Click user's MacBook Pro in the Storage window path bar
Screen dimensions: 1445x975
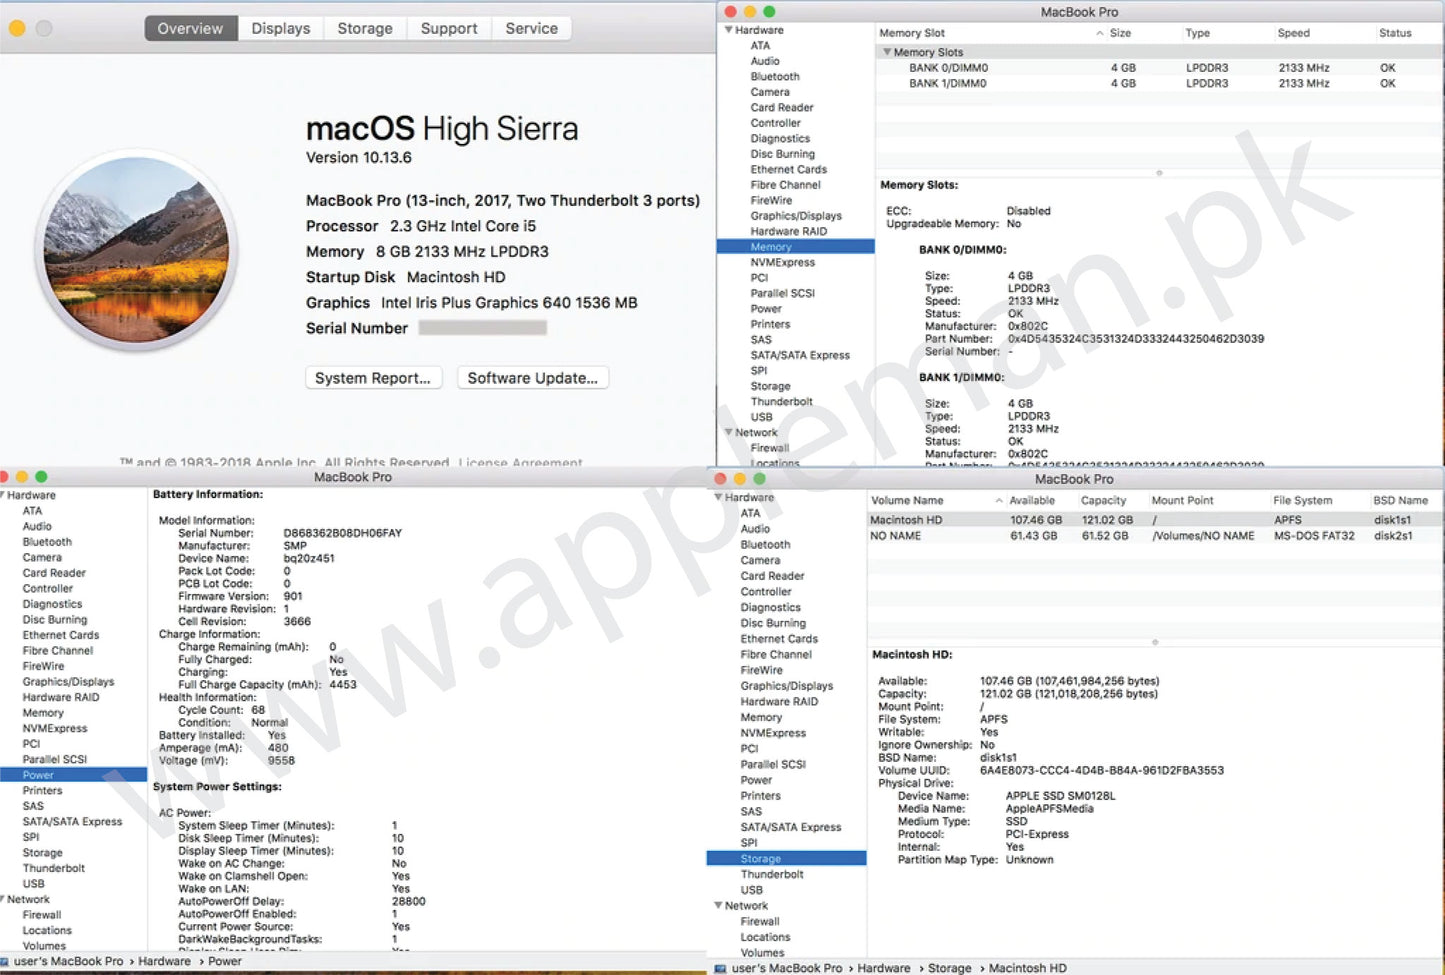tap(787, 968)
